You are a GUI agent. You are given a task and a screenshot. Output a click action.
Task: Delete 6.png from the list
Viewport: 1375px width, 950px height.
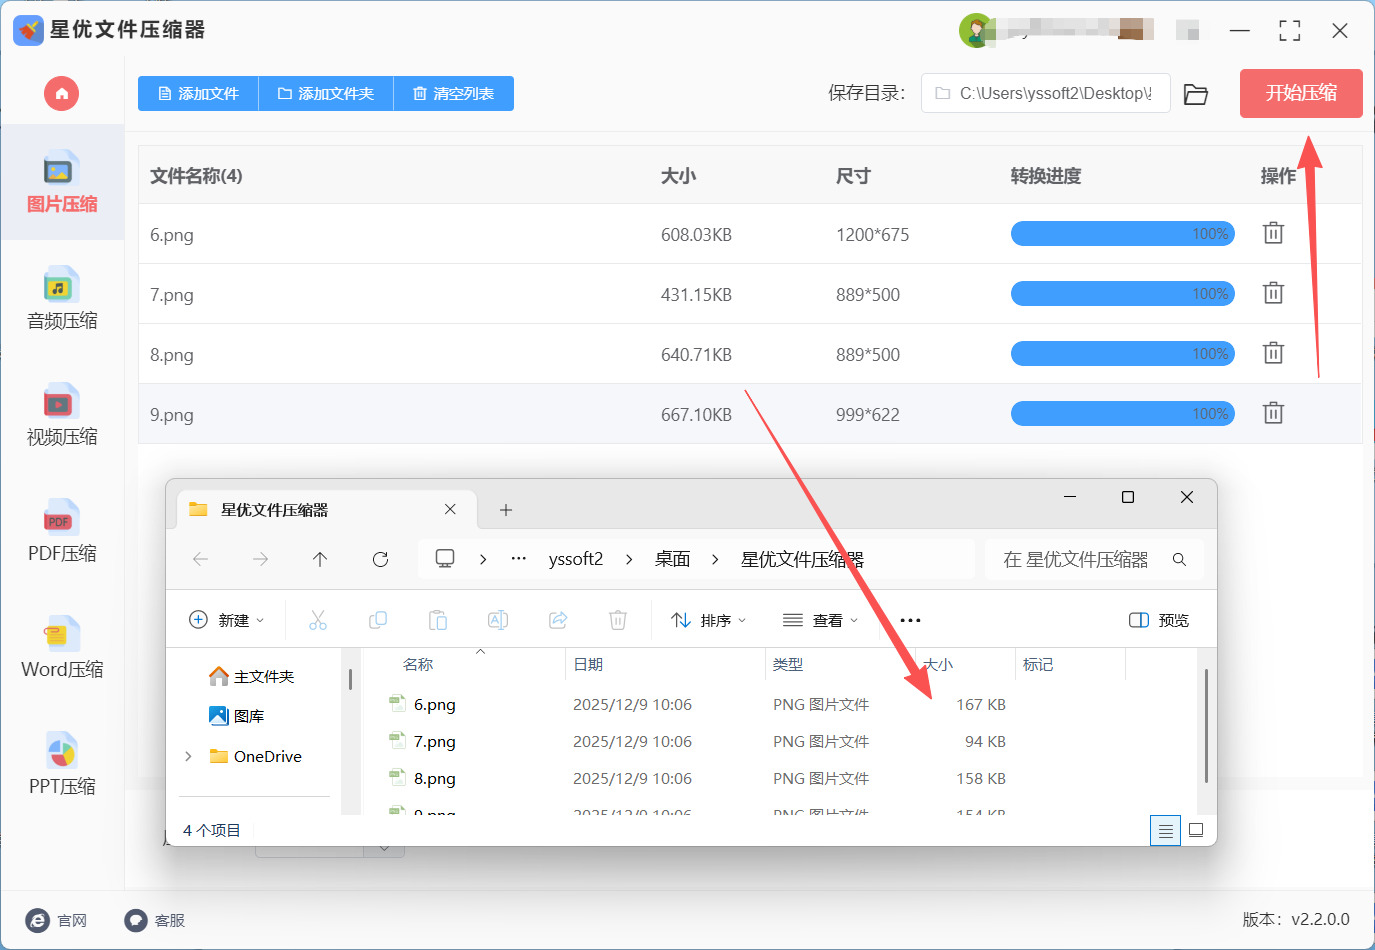point(1272,234)
